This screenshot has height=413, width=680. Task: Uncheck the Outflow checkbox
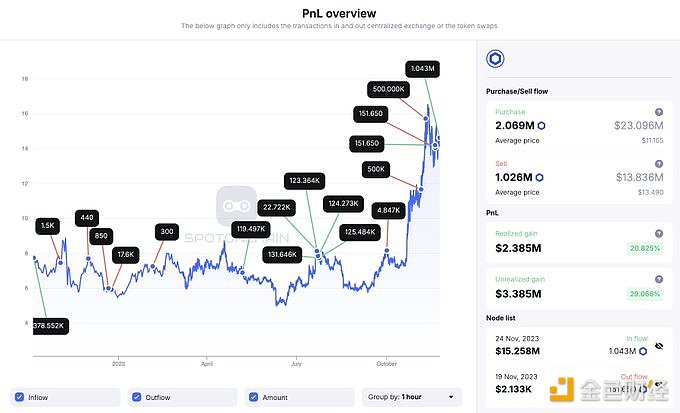pyautogui.click(x=137, y=397)
